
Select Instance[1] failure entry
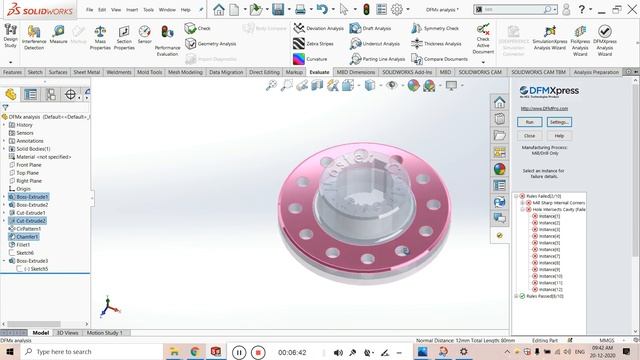(x=549, y=216)
